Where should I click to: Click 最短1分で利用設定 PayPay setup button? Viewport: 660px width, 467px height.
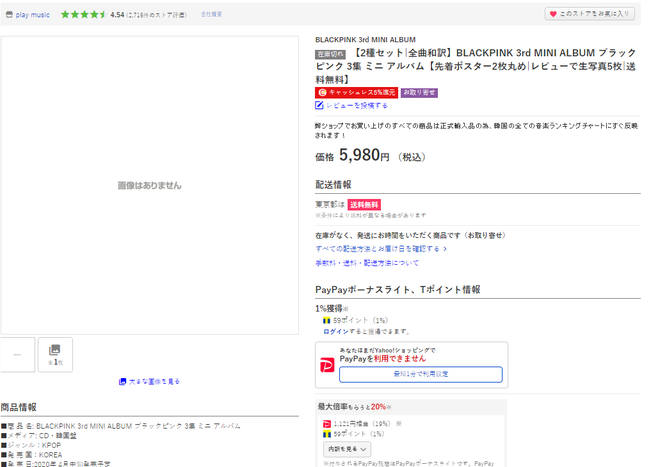tap(420, 374)
